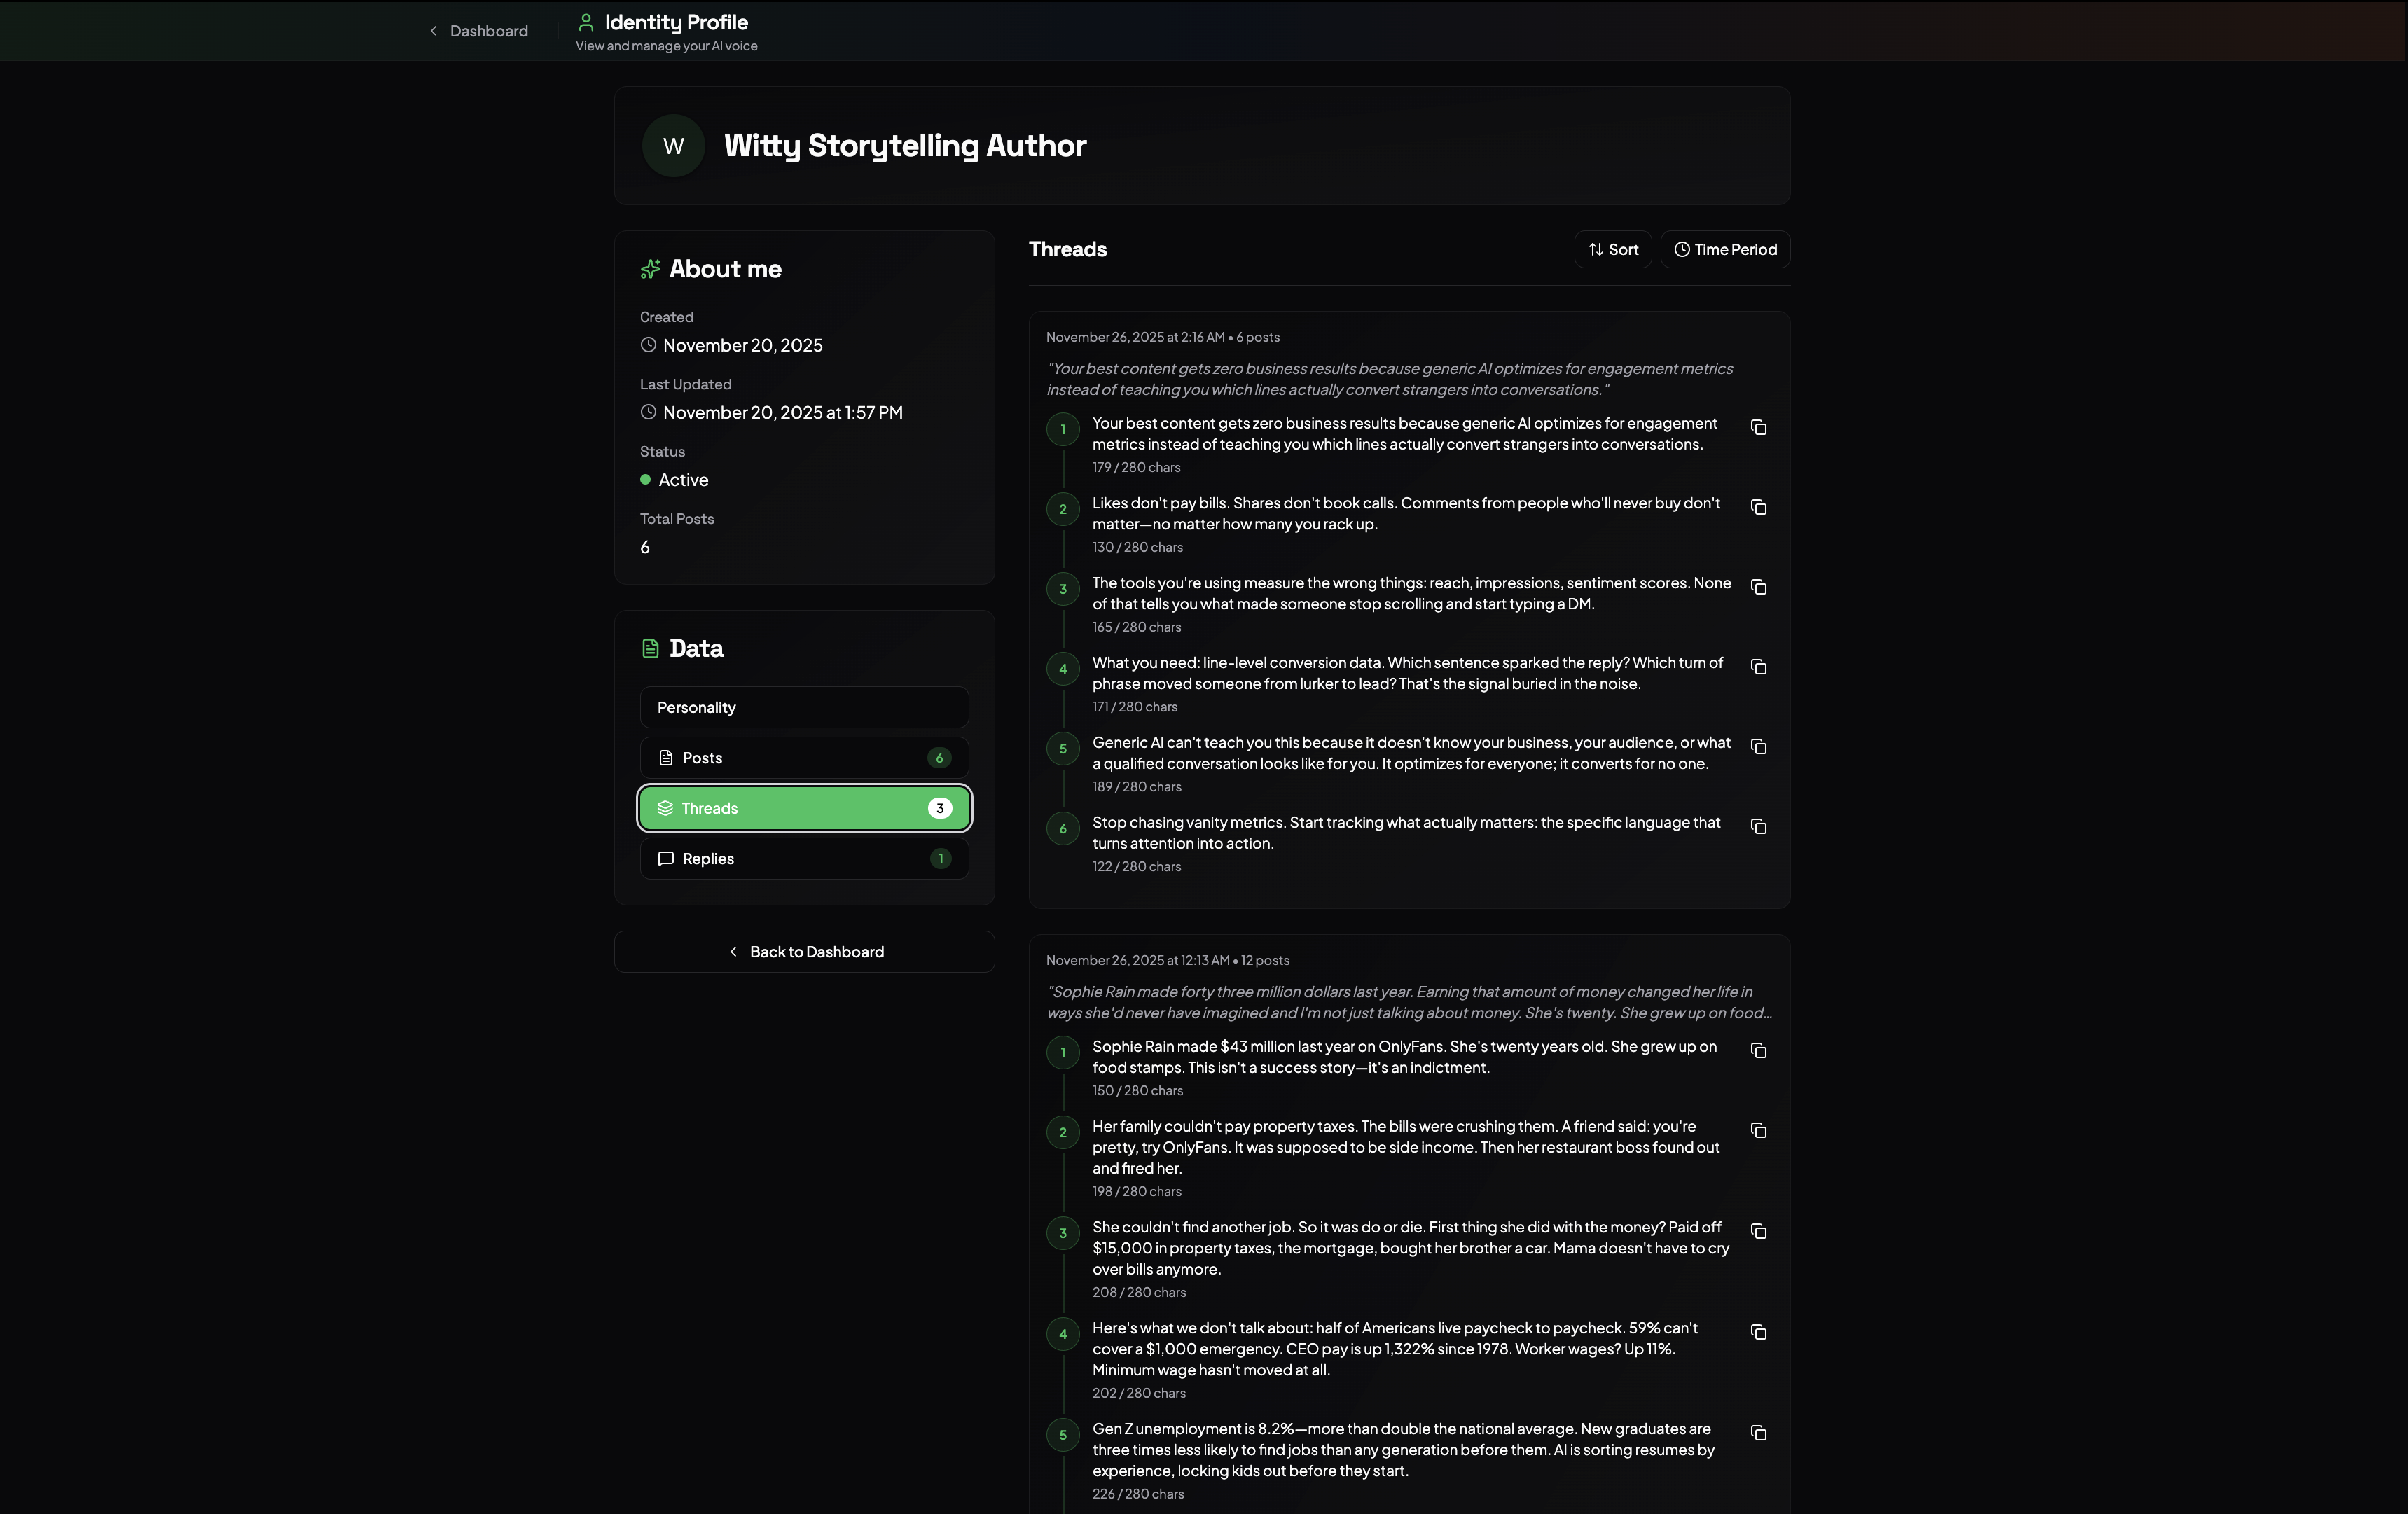Click the back chevron beside Dashboard

(x=433, y=31)
